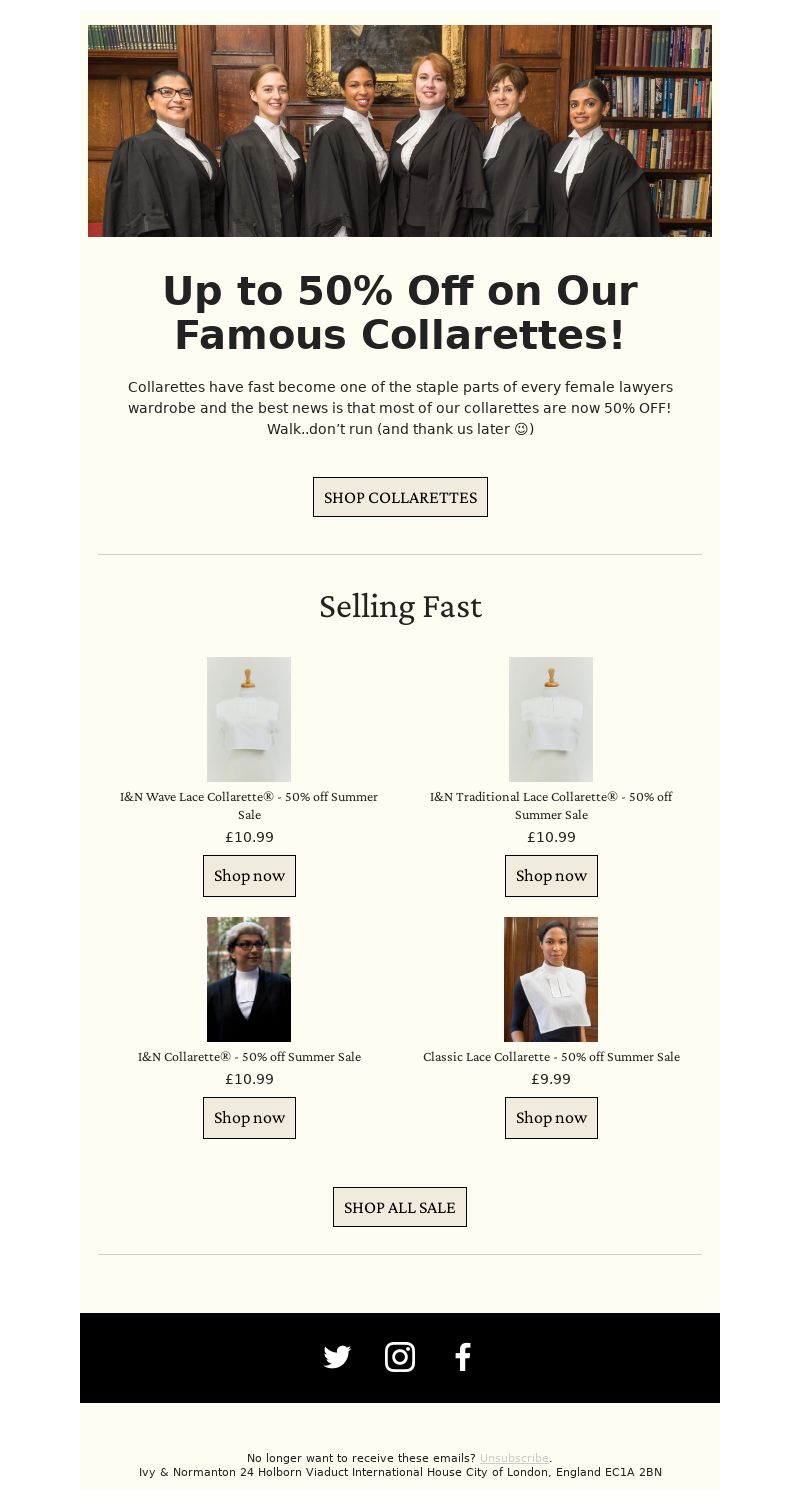Open the Classic Lace Collarette model photo
Image resolution: width=800 pixels, height=1510 pixels.
tap(551, 979)
